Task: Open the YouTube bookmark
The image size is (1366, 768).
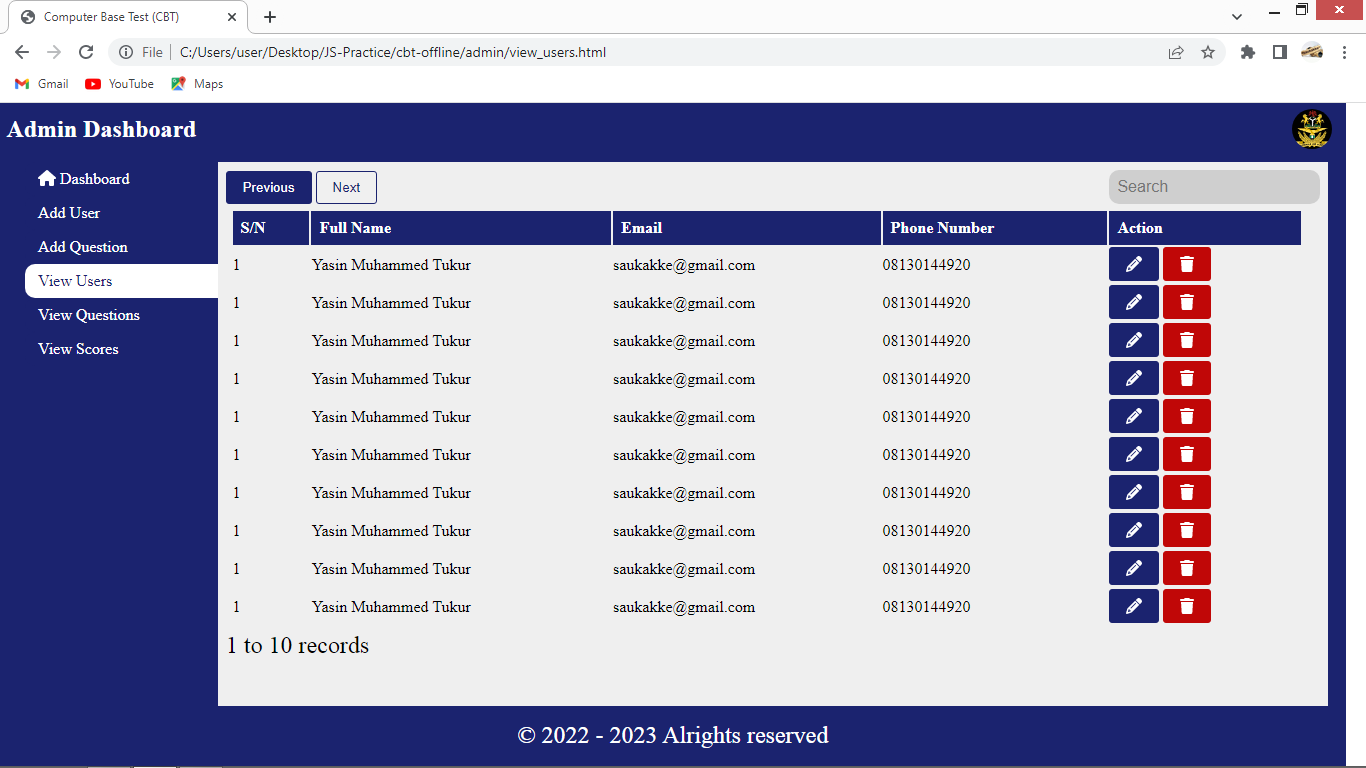Action: 120,84
